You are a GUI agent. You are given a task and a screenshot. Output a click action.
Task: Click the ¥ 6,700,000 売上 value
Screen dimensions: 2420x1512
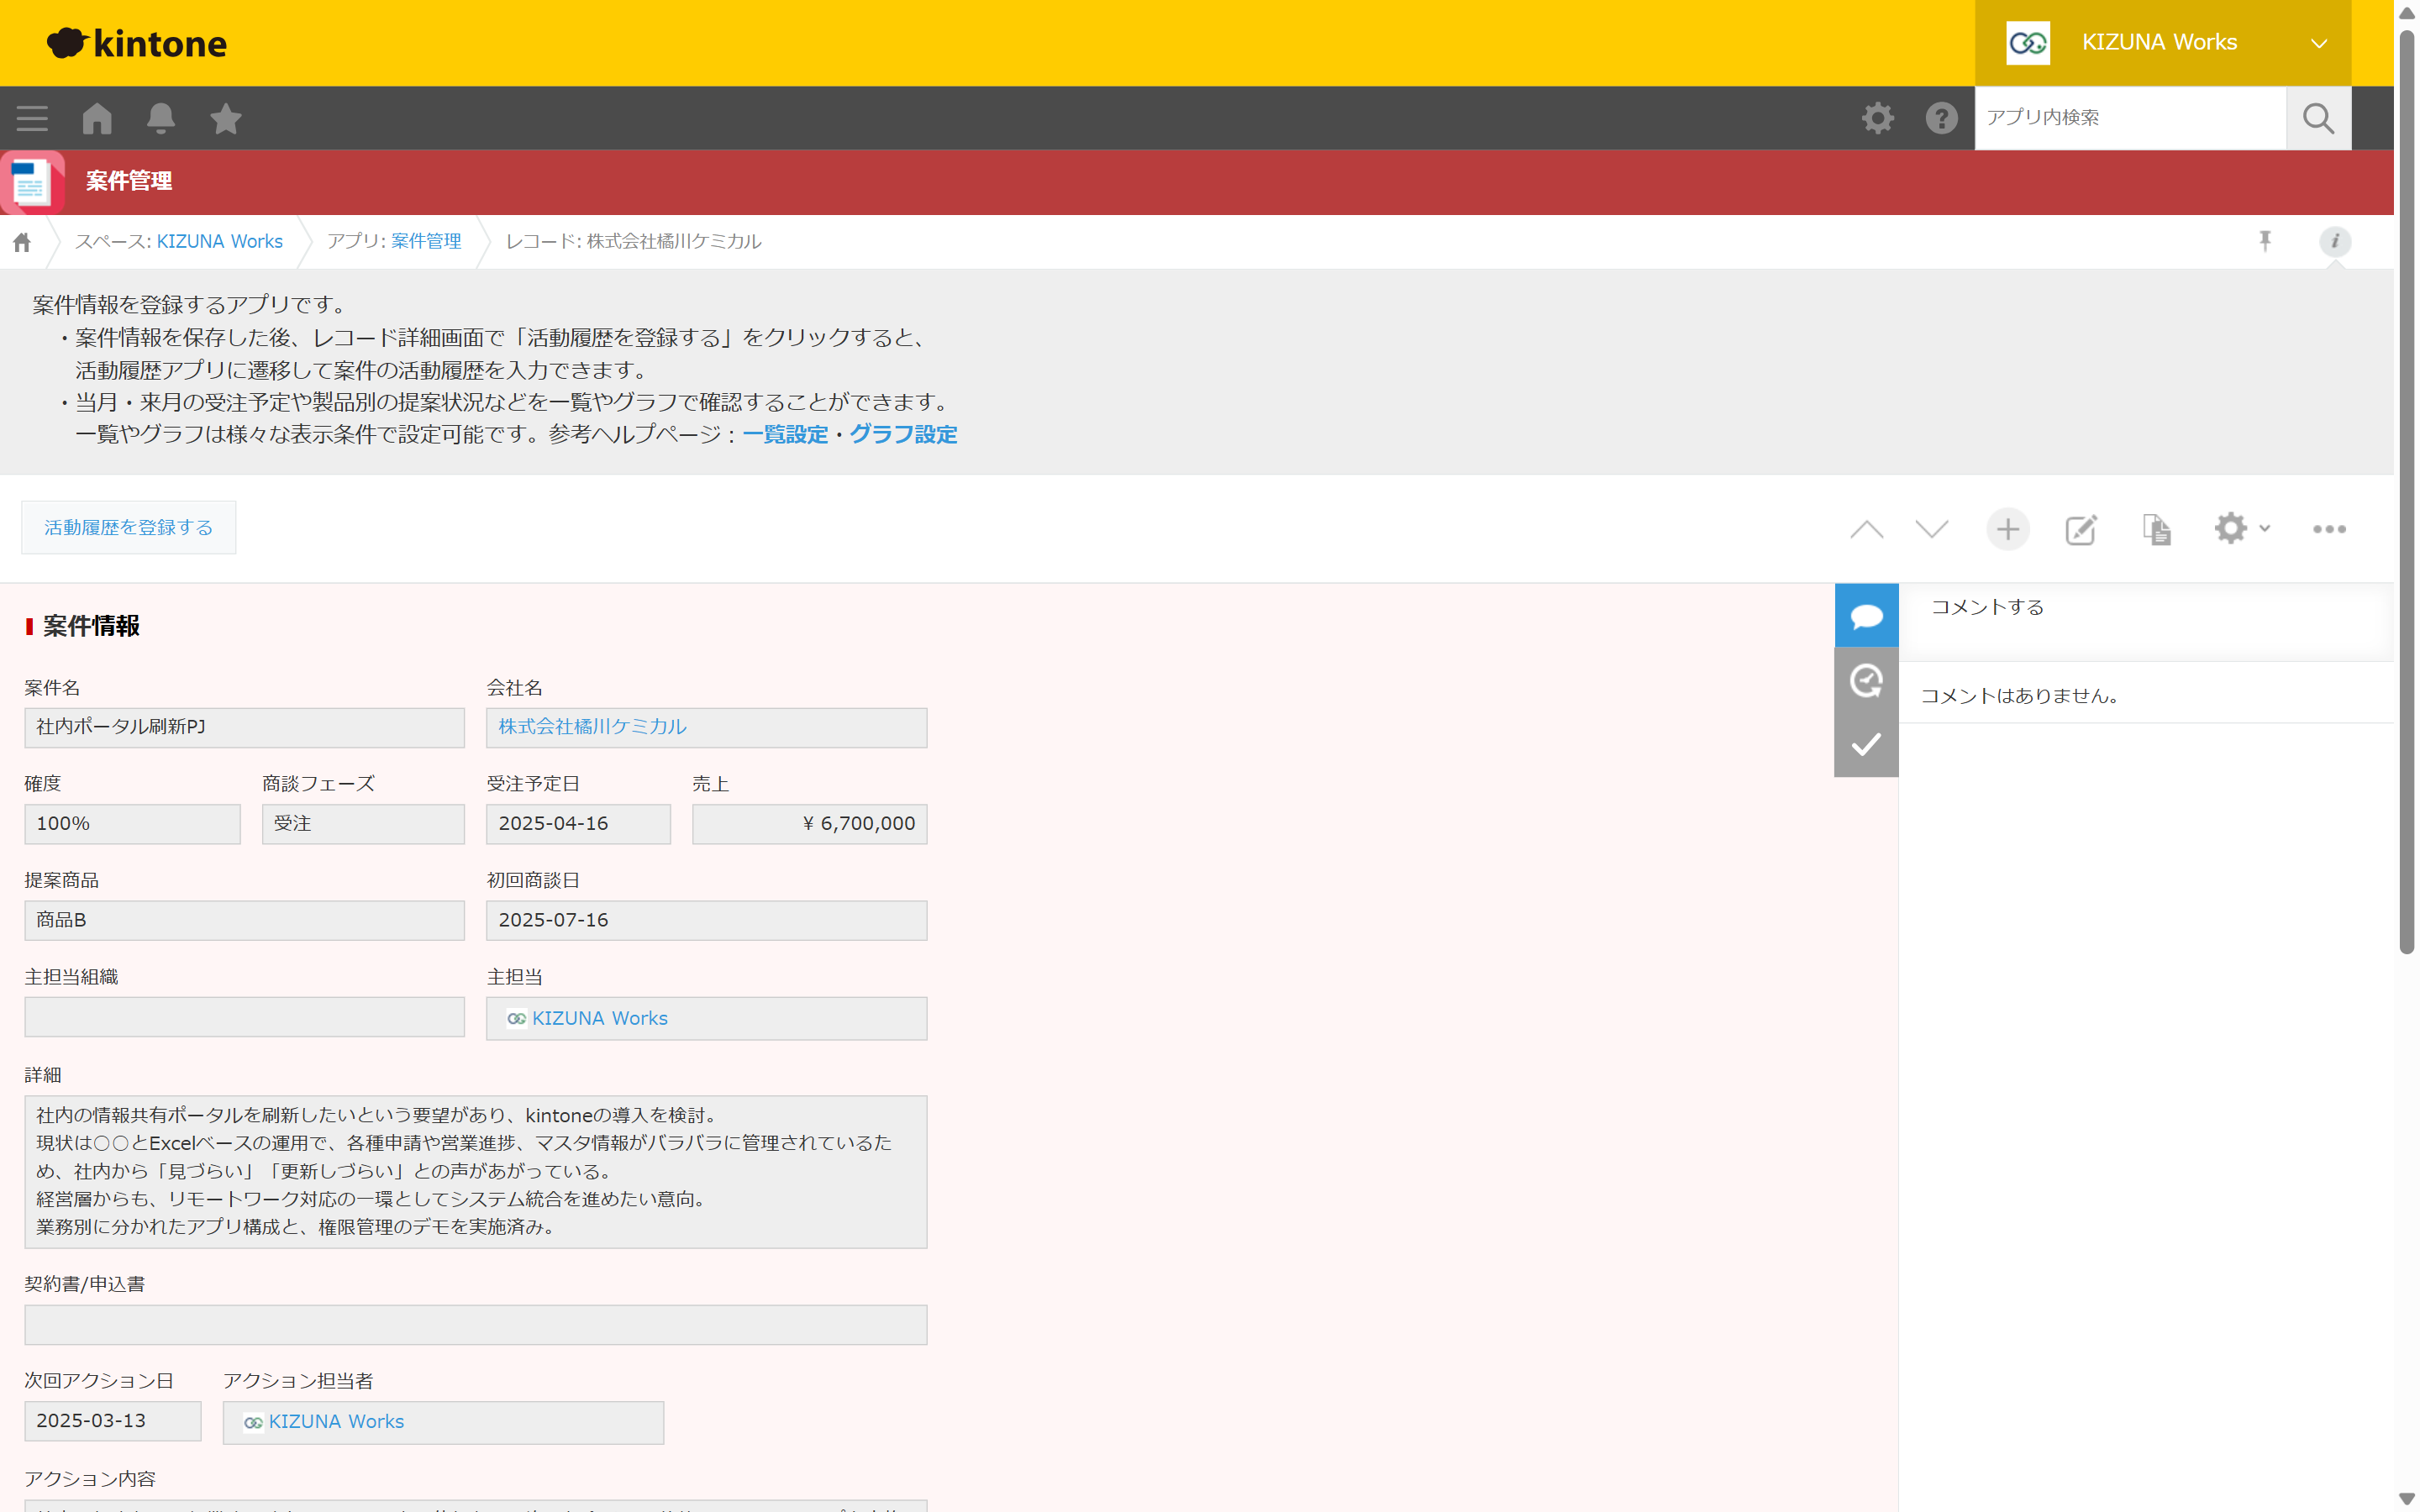pos(809,824)
